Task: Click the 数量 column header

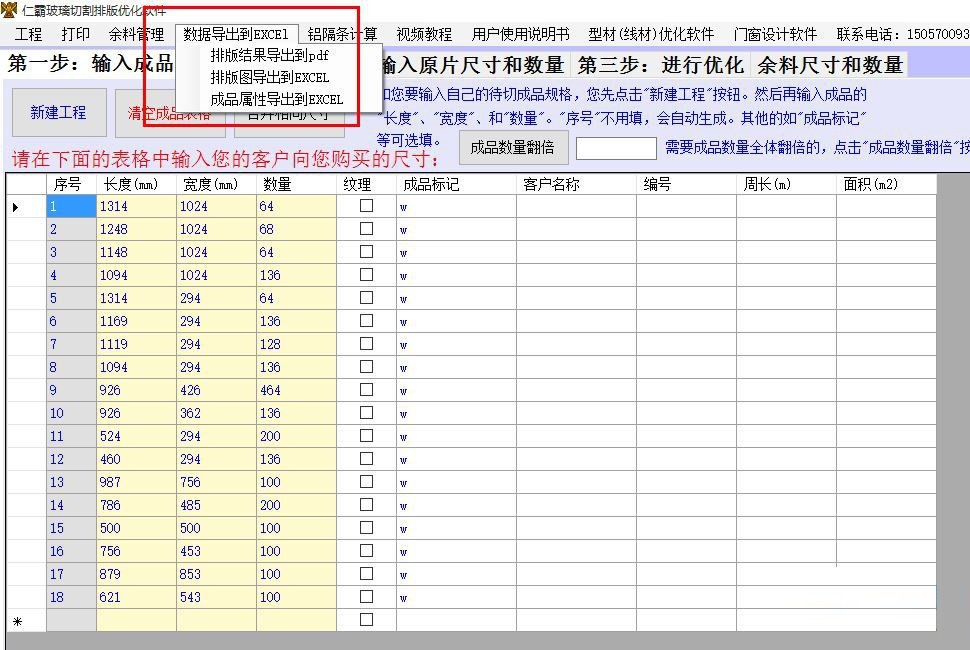Action: [296, 184]
